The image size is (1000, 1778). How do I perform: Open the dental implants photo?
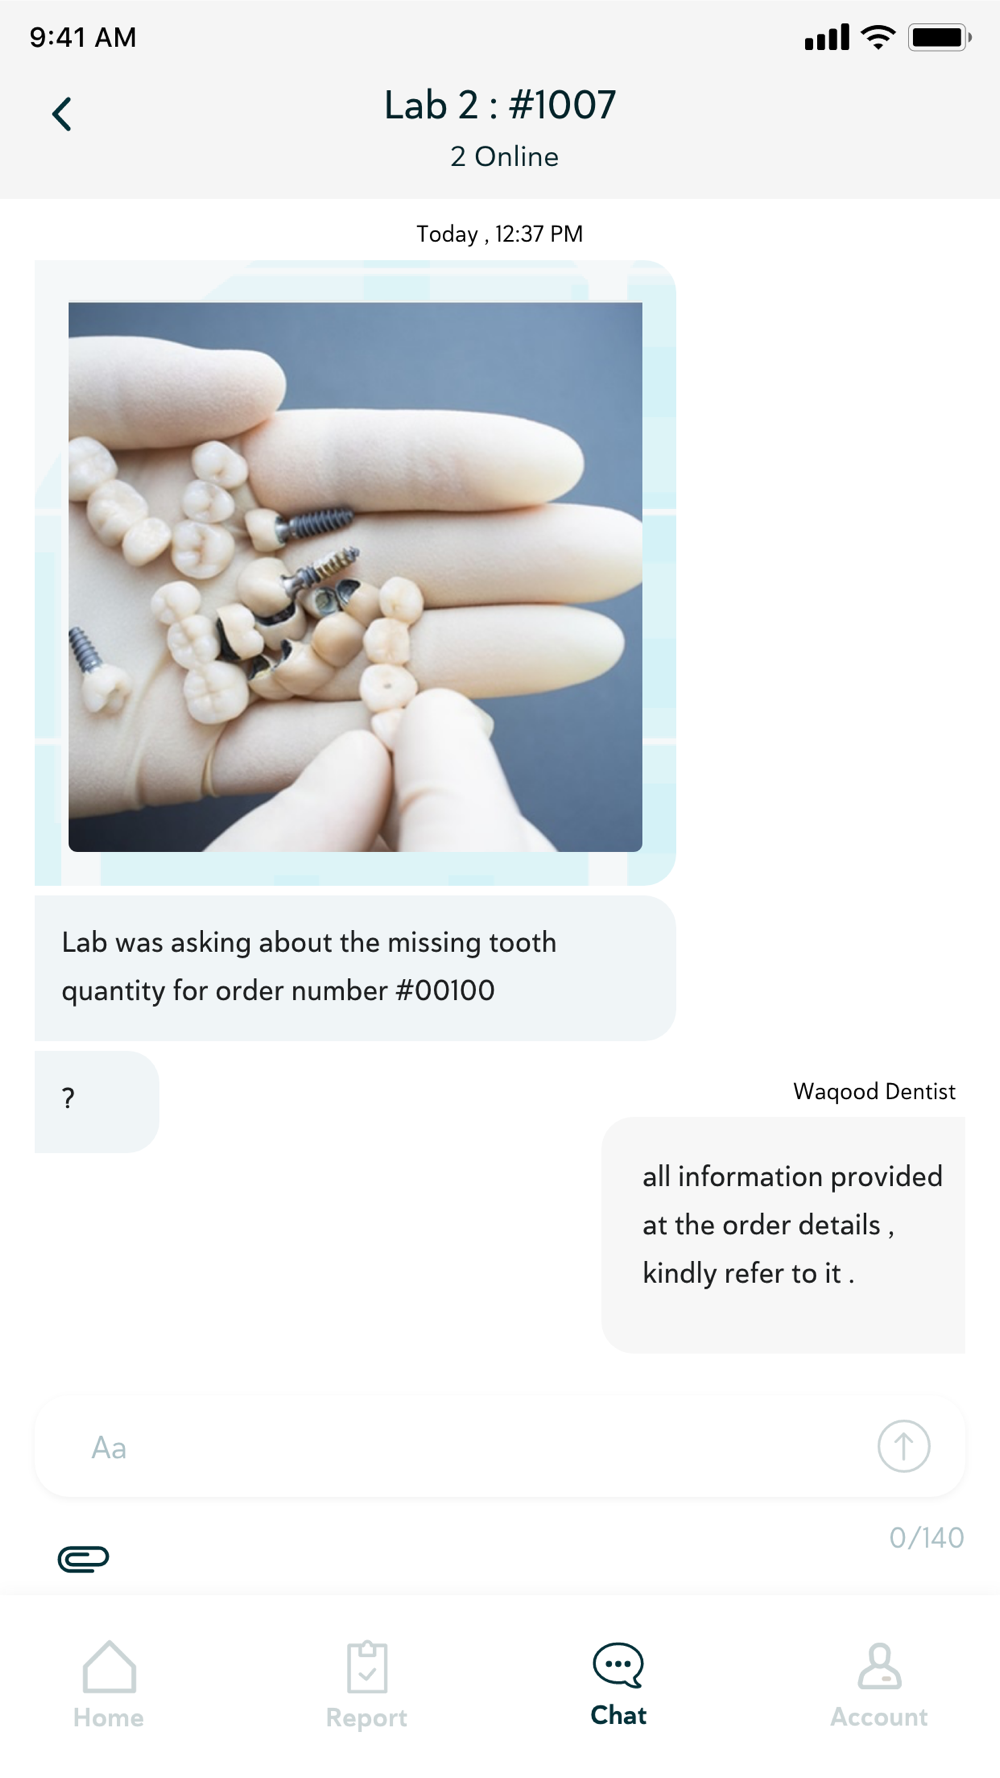coord(355,577)
